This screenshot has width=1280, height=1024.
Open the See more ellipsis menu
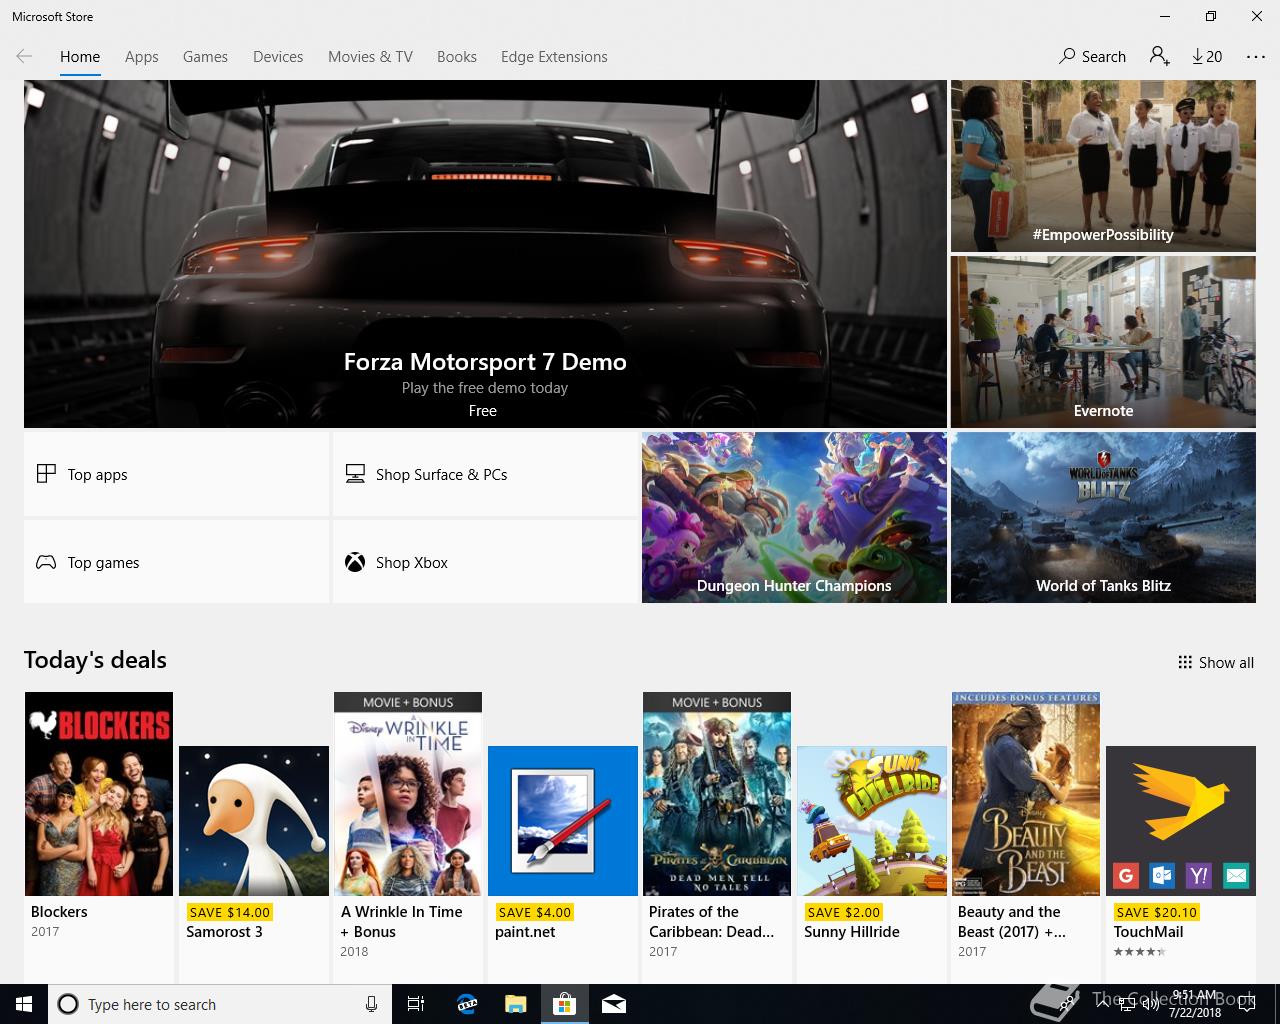1256,57
